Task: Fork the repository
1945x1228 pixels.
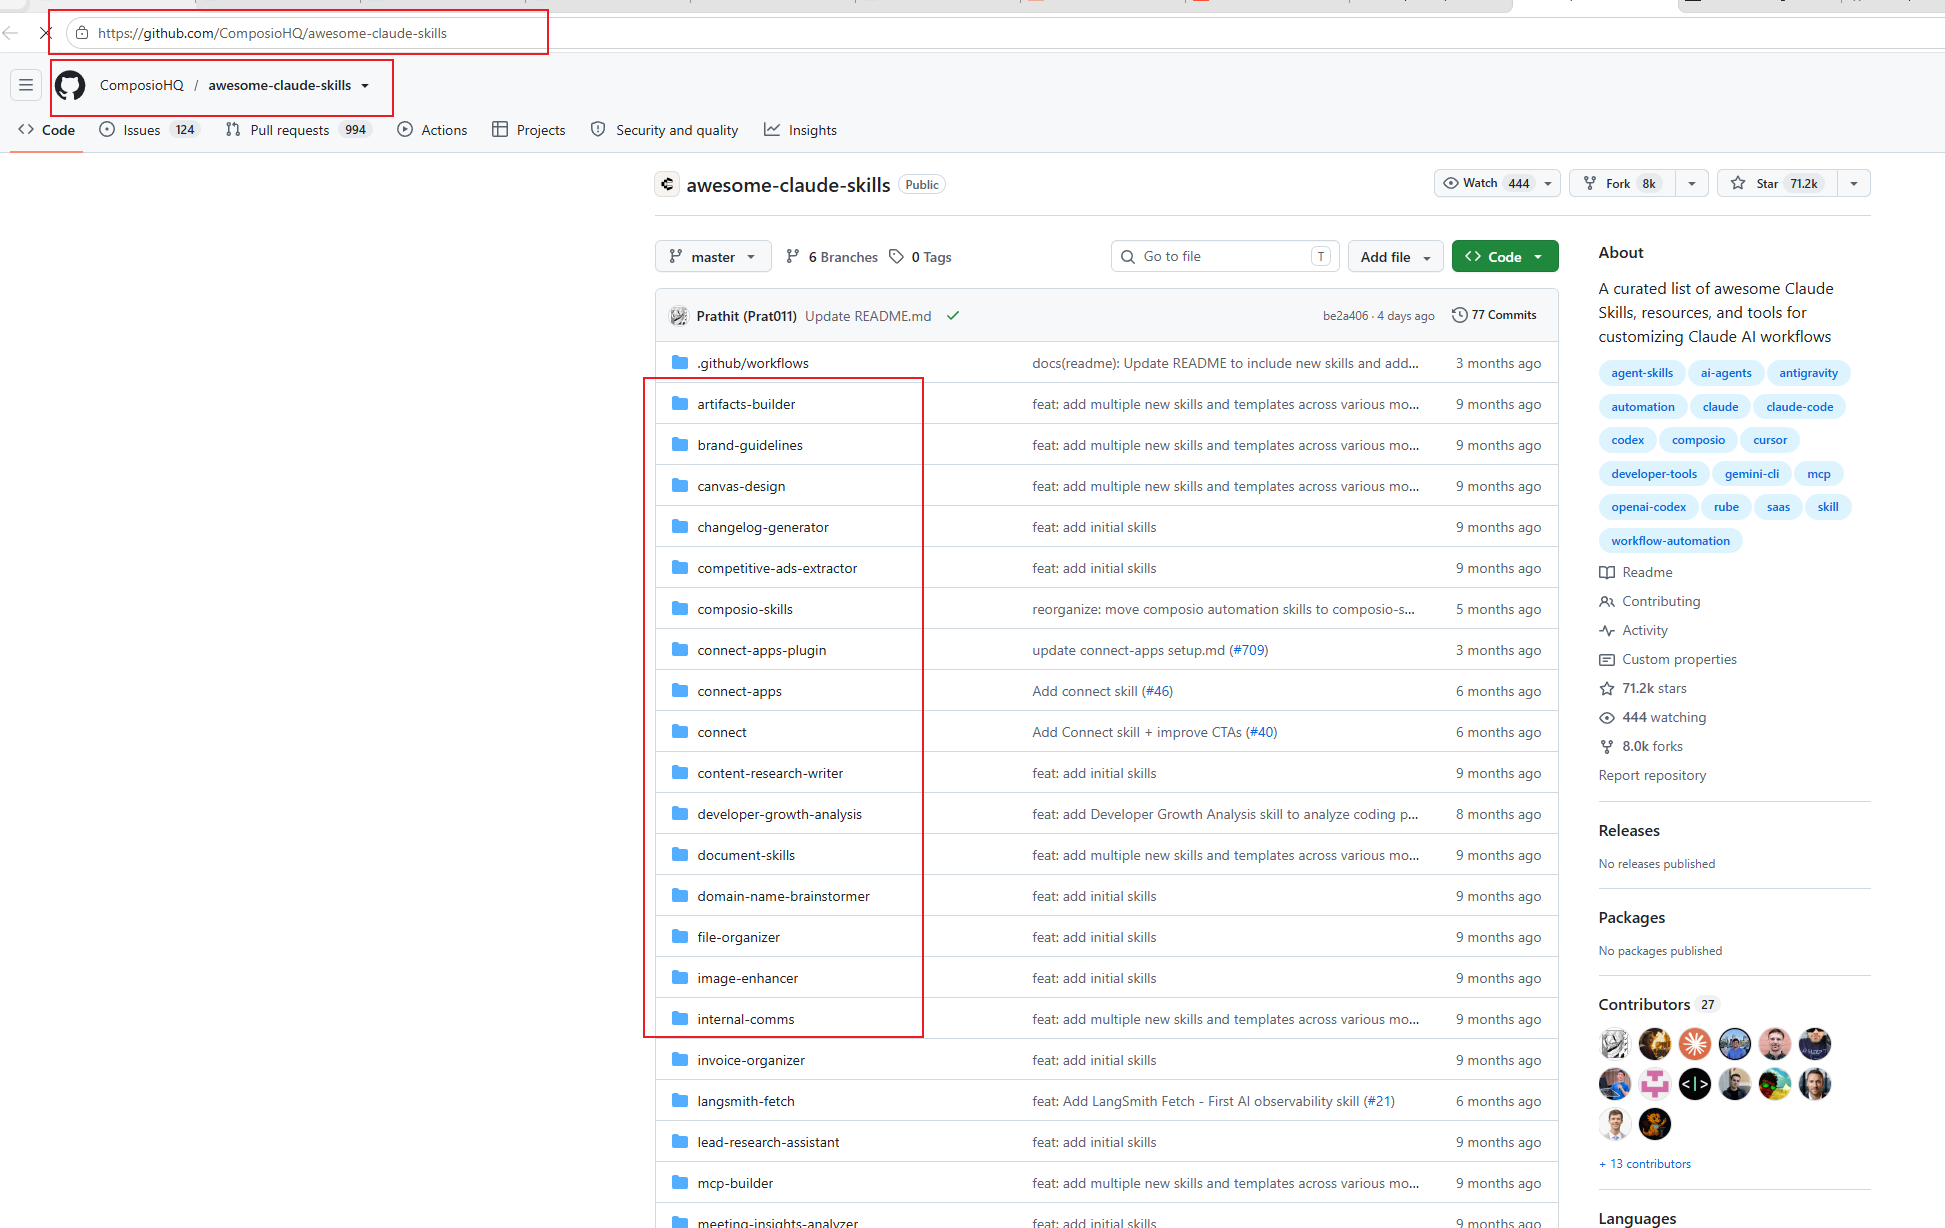Action: coord(1622,183)
